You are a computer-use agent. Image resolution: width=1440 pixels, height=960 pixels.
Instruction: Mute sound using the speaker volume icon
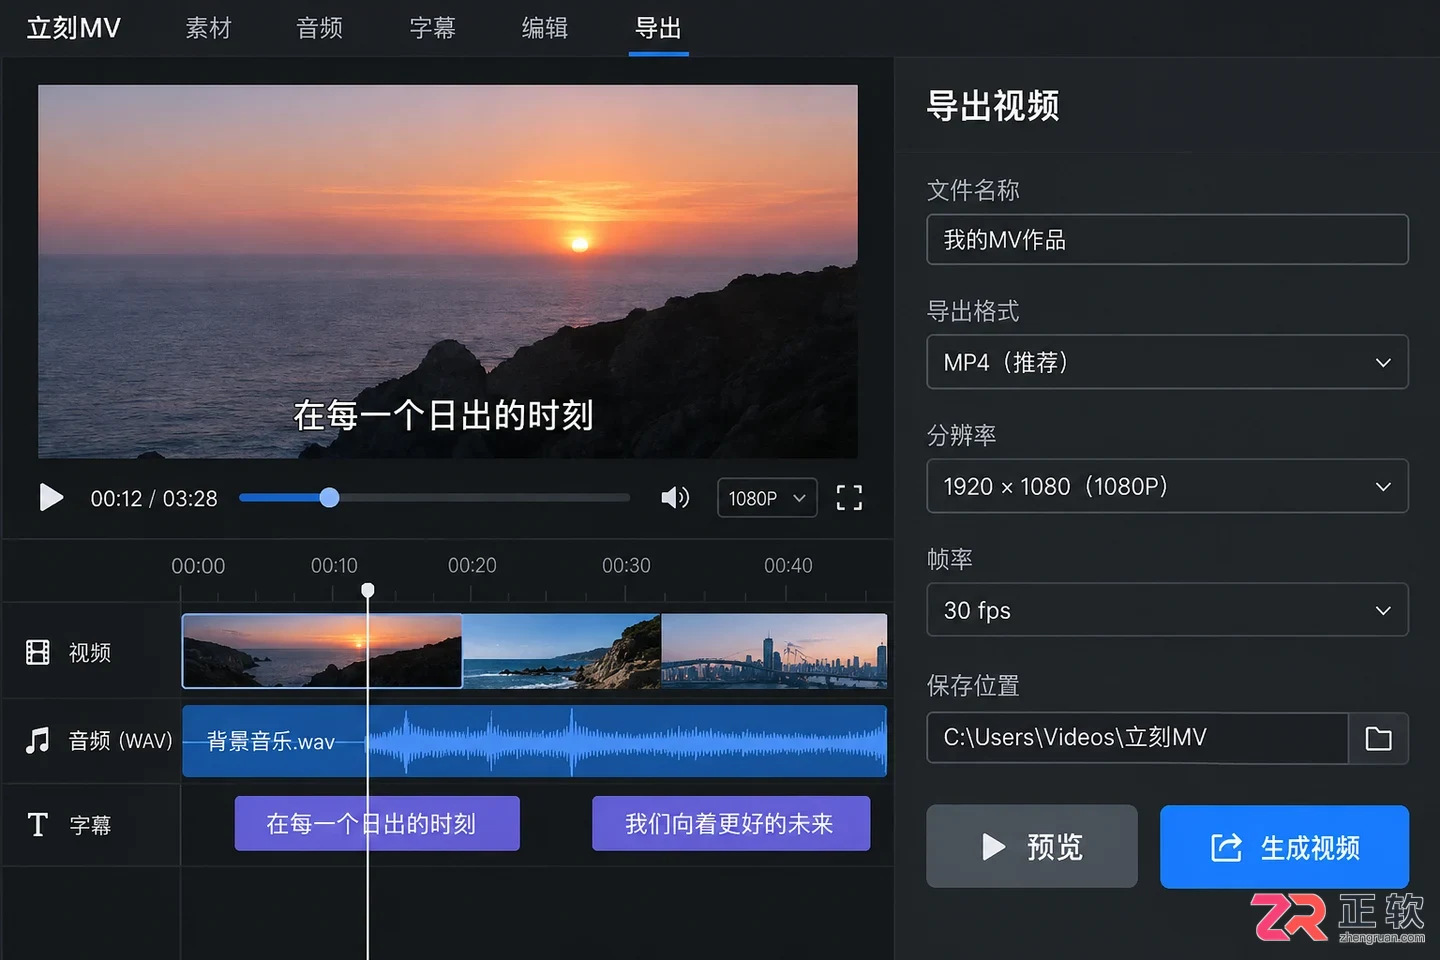coord(675,498)
